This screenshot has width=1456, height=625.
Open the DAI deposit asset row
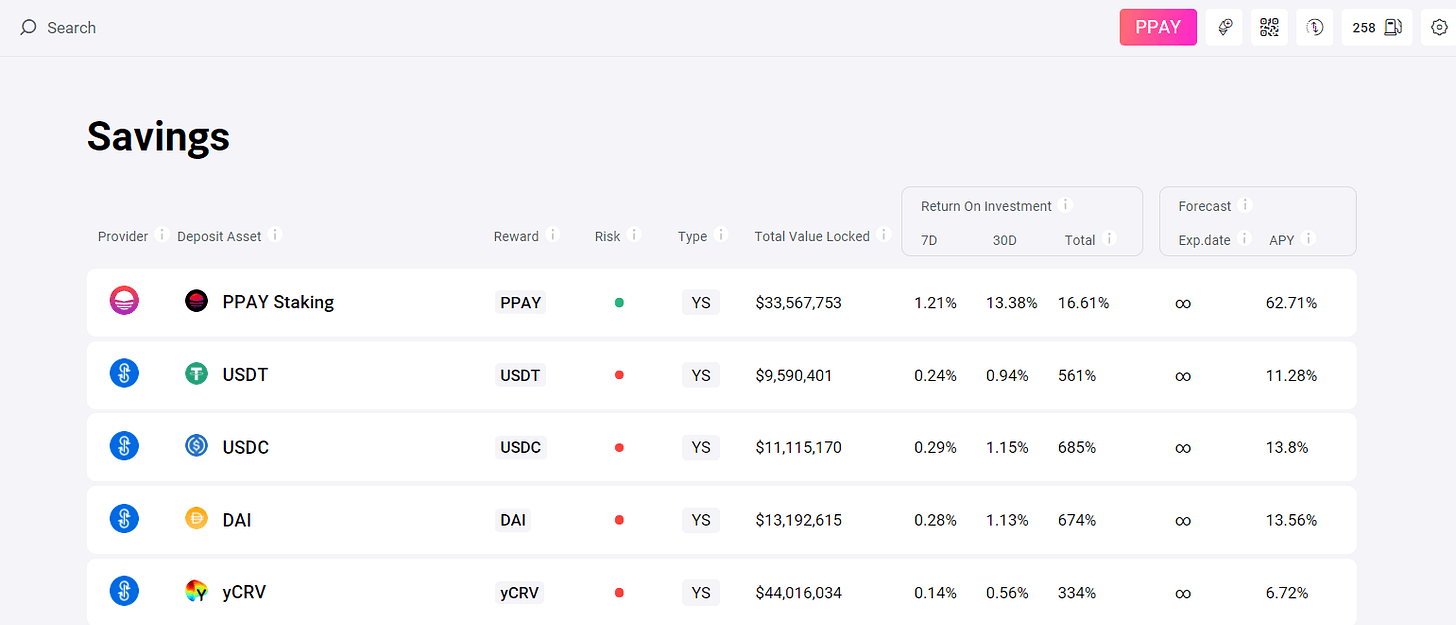[721, 520]
